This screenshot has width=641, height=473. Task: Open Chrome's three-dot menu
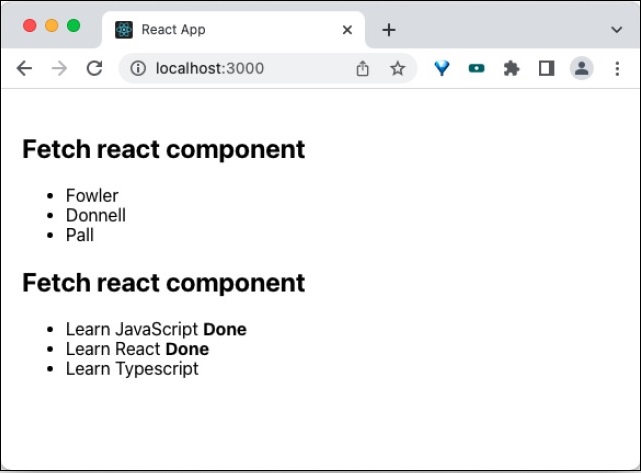617,68
